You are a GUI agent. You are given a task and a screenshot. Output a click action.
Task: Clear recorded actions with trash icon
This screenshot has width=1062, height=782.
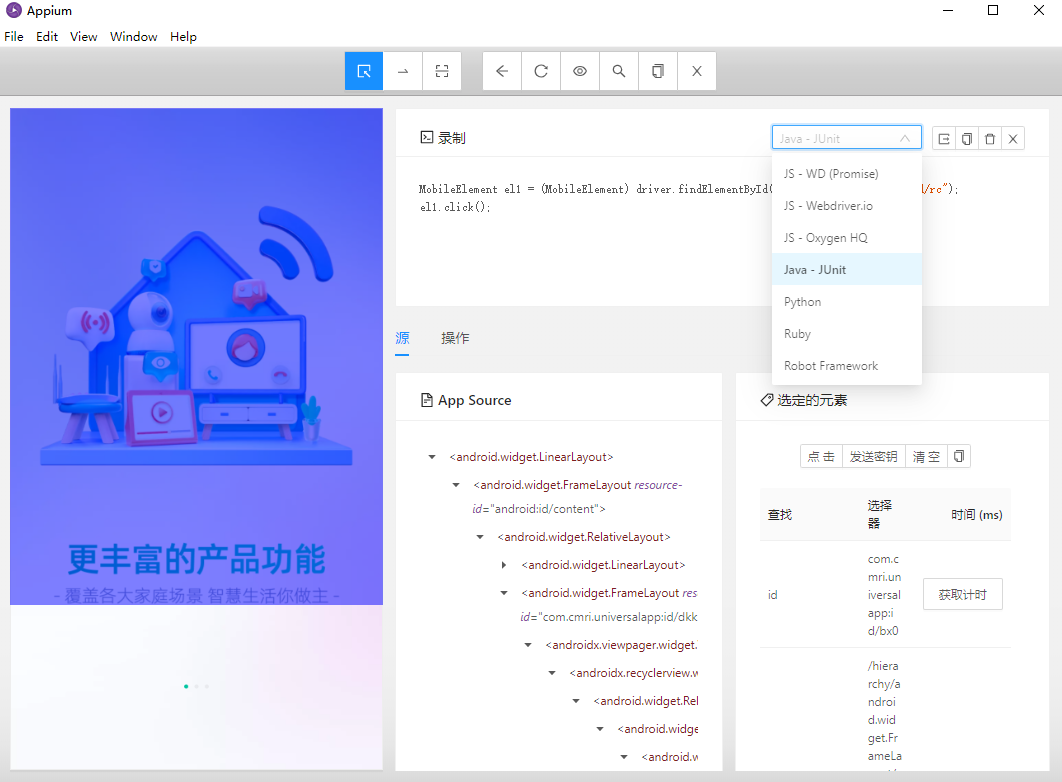pos(990,139)
